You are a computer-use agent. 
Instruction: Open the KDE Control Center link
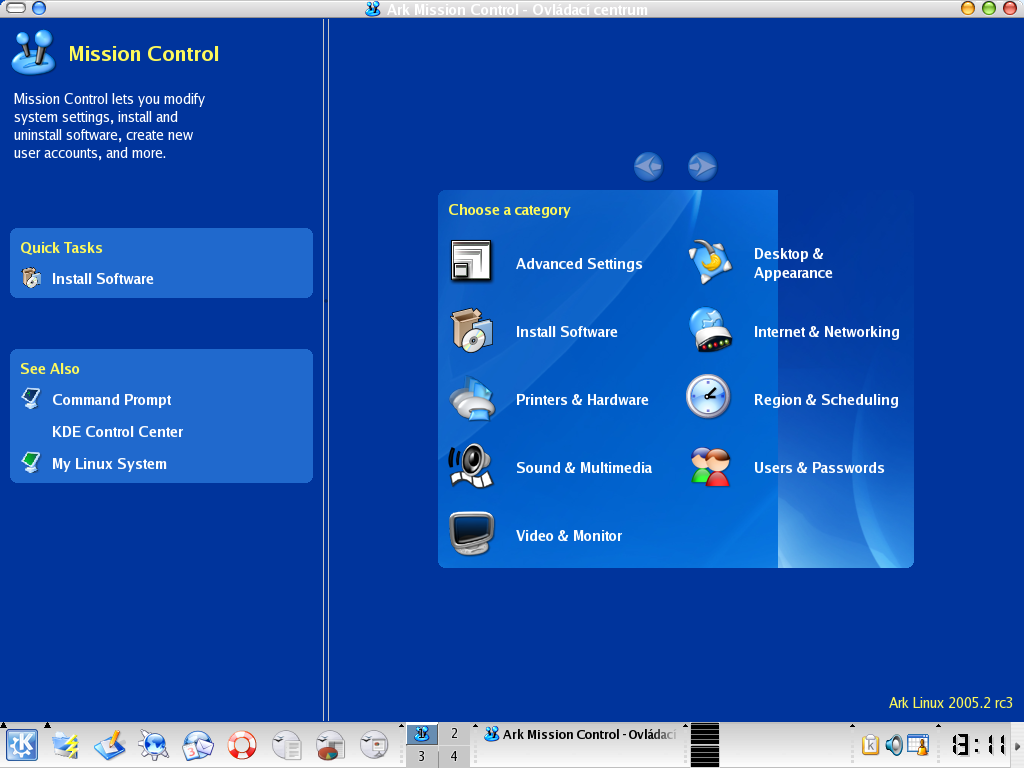pyautogui.click(x=118, y=432)
